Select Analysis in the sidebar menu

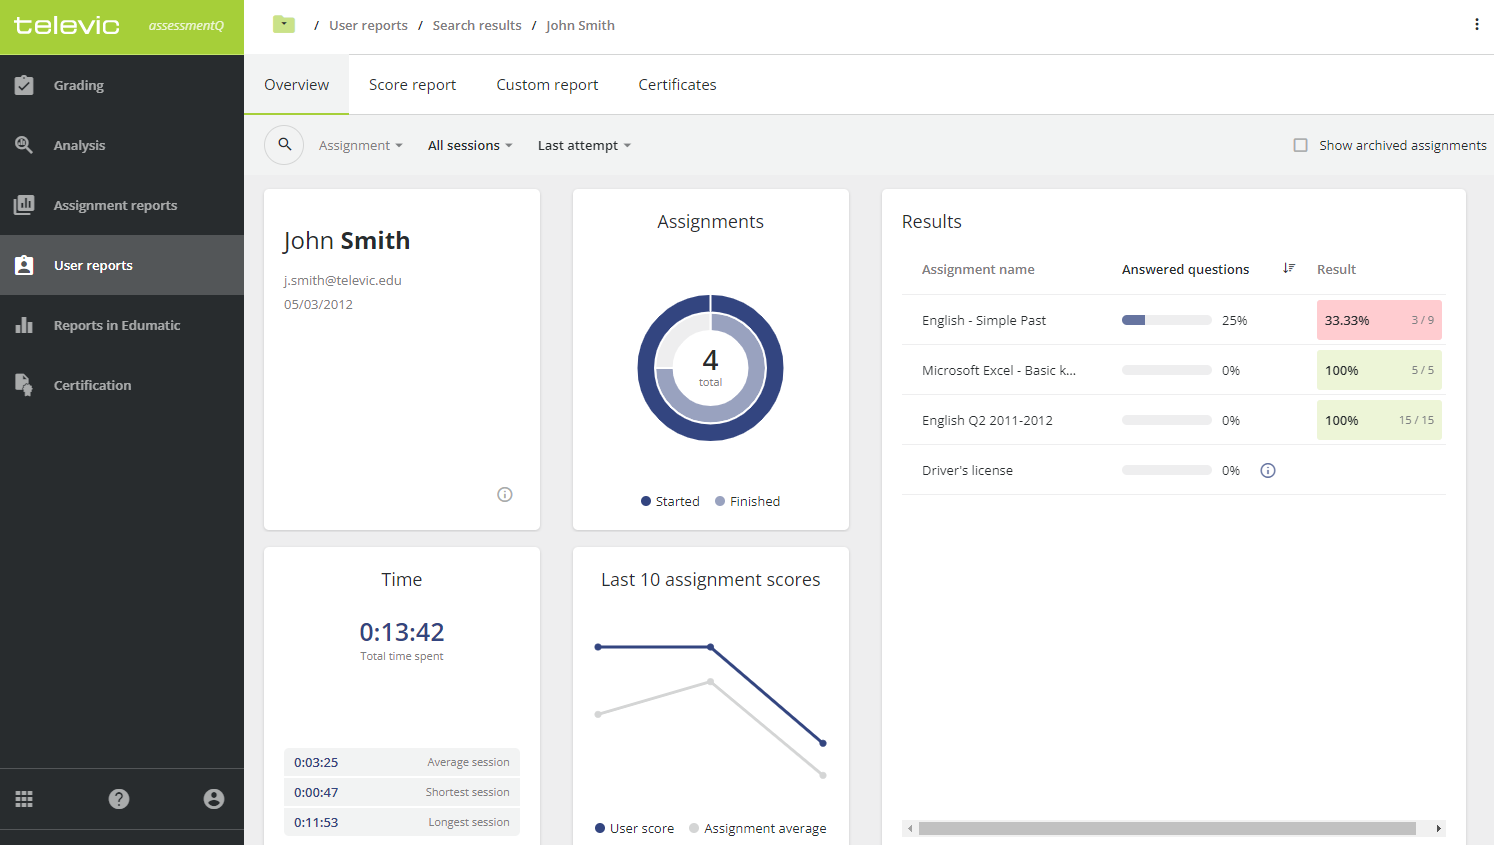[122, 145]
